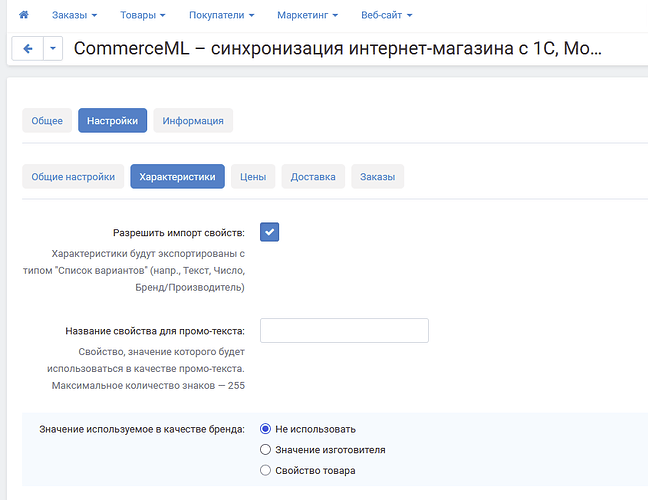
Task: Switch to the Общее tab
Action: point(47,120)
